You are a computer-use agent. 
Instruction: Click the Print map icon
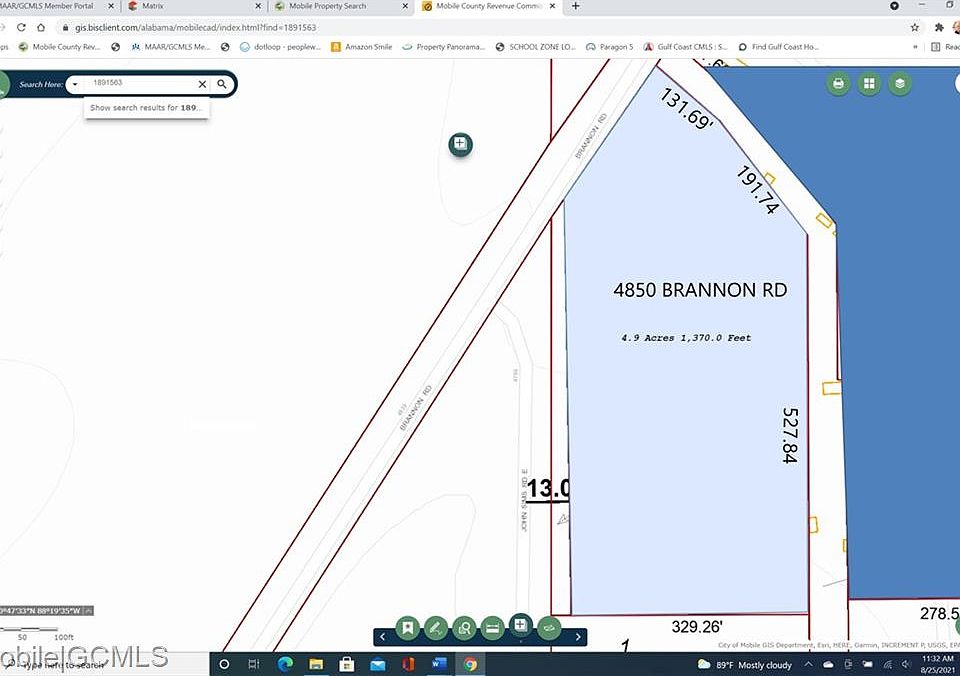838,83
